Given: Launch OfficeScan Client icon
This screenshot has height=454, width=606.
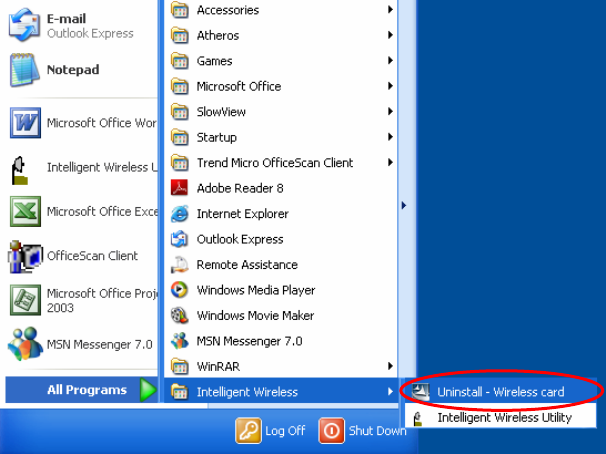Looking at the screenshot, I should tap(25, 257).
